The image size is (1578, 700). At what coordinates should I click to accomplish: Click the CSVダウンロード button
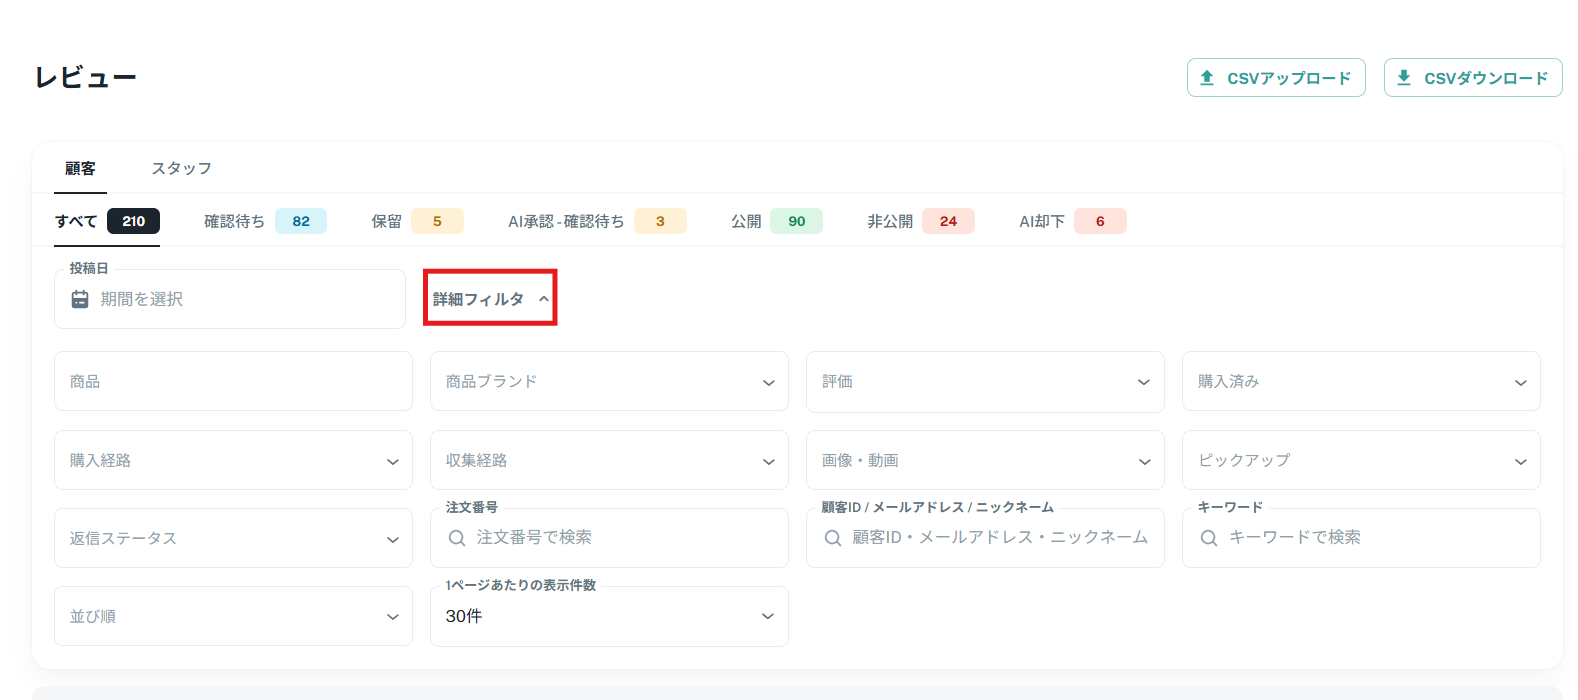click(x=1473, y=78)
